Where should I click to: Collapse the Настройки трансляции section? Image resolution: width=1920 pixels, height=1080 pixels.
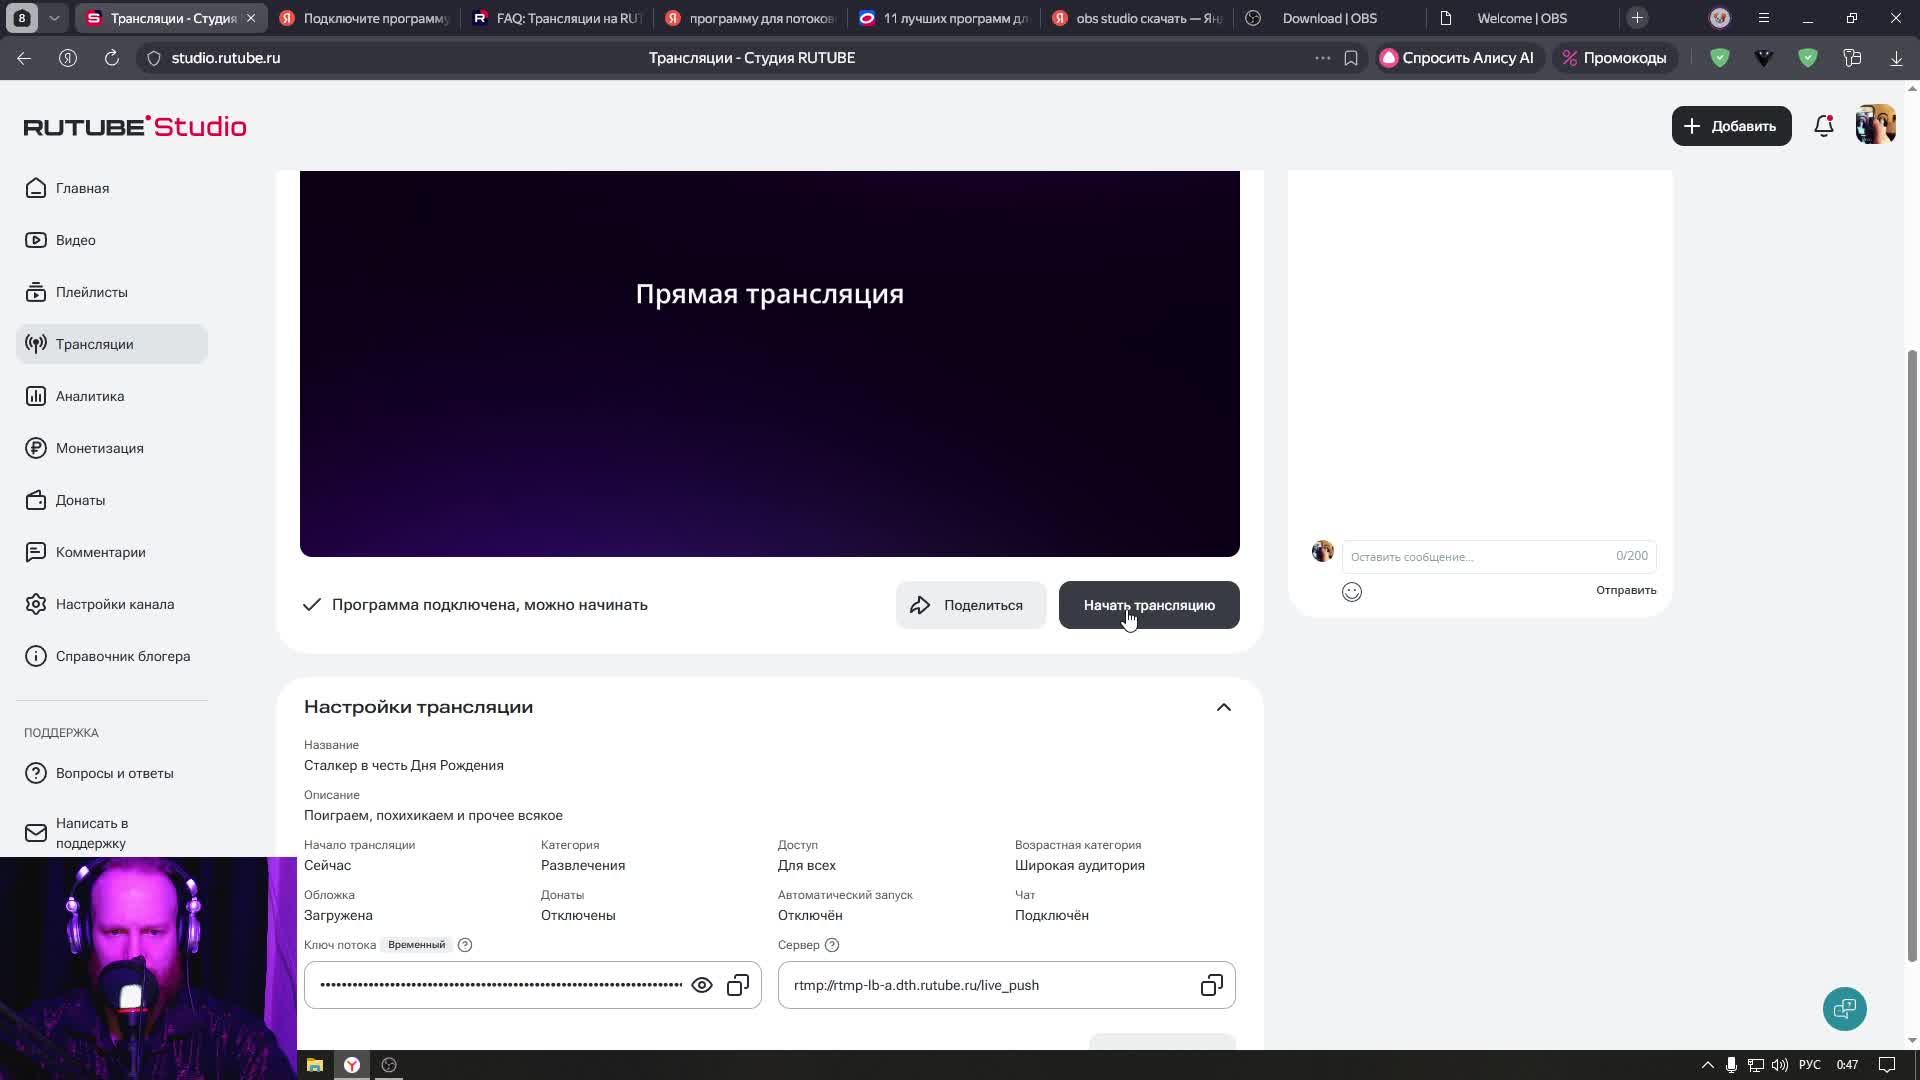(x=1223, y=707)
